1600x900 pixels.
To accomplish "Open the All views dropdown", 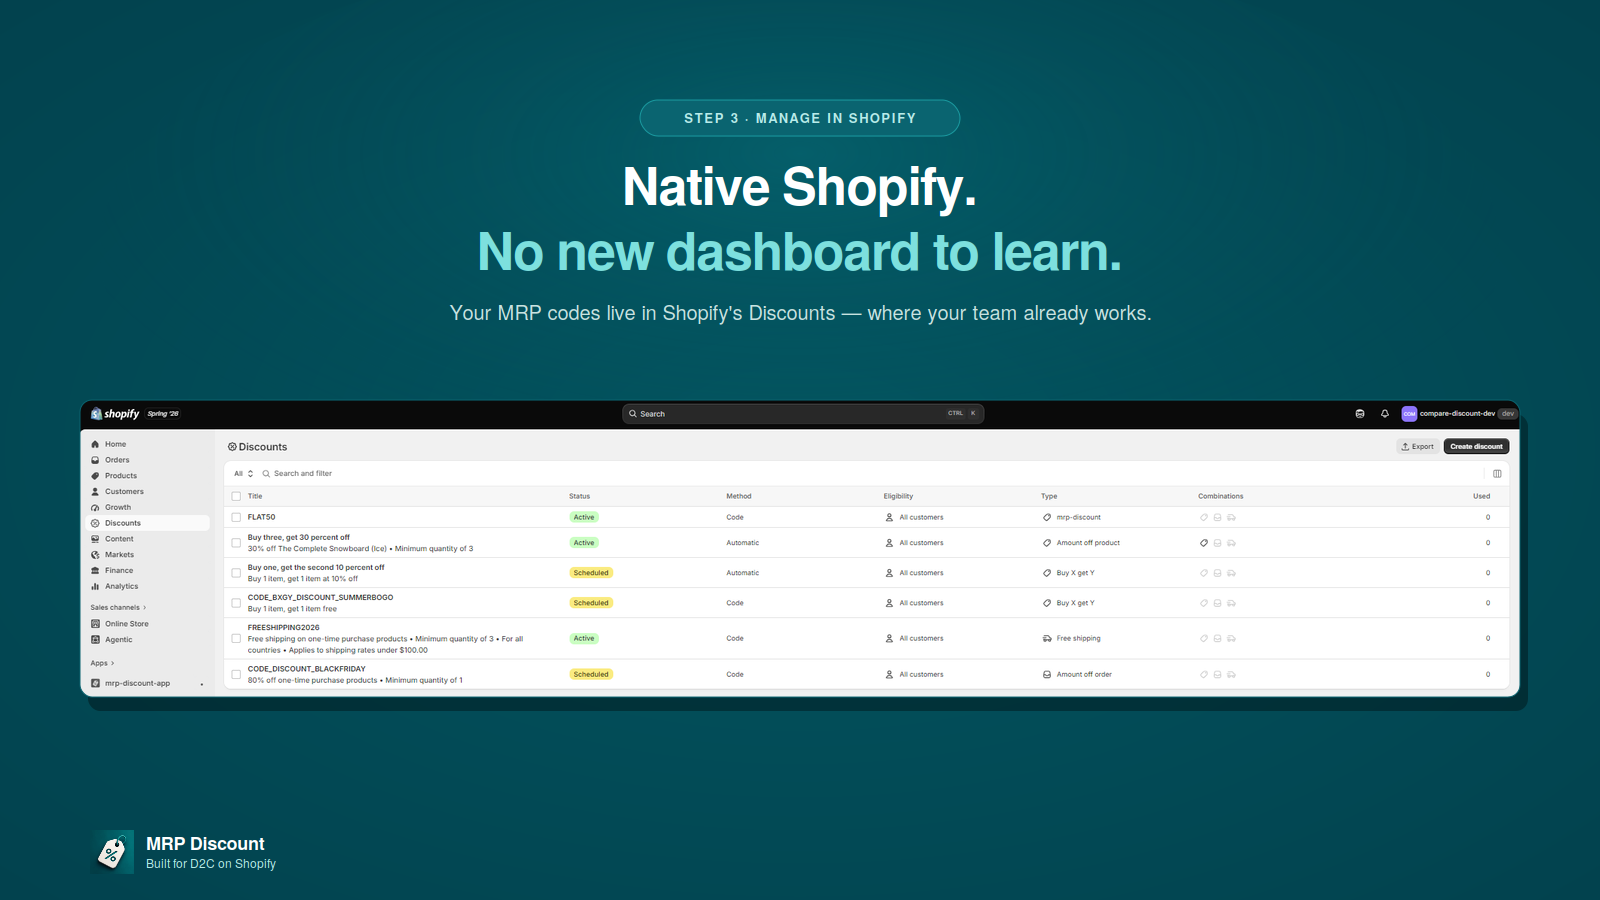I will pyautogui.click(x=243, y=474).
